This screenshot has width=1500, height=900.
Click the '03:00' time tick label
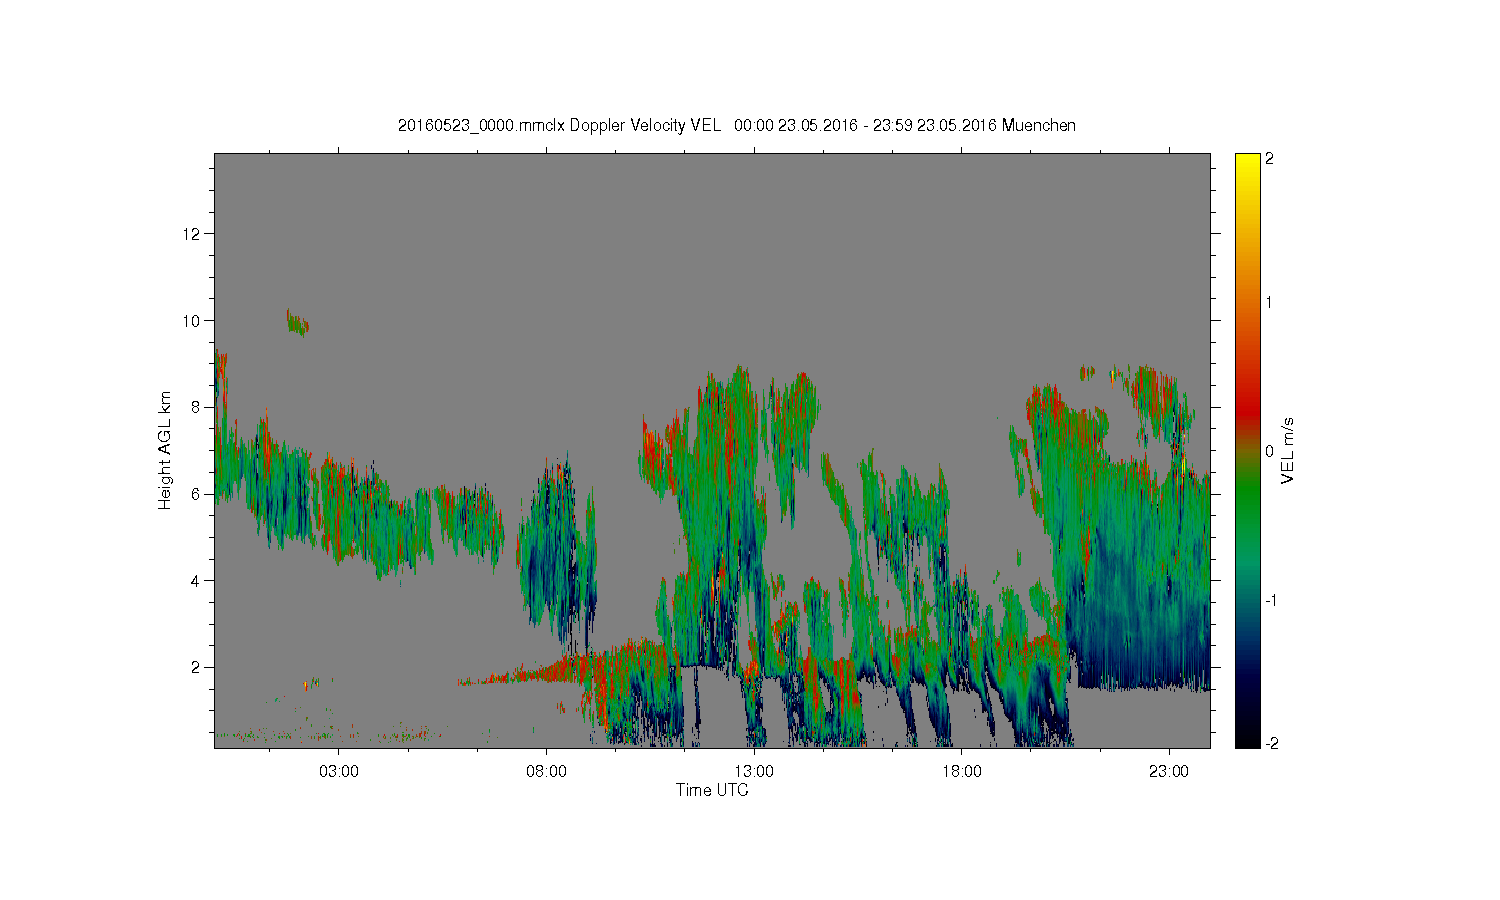[338, 772]
